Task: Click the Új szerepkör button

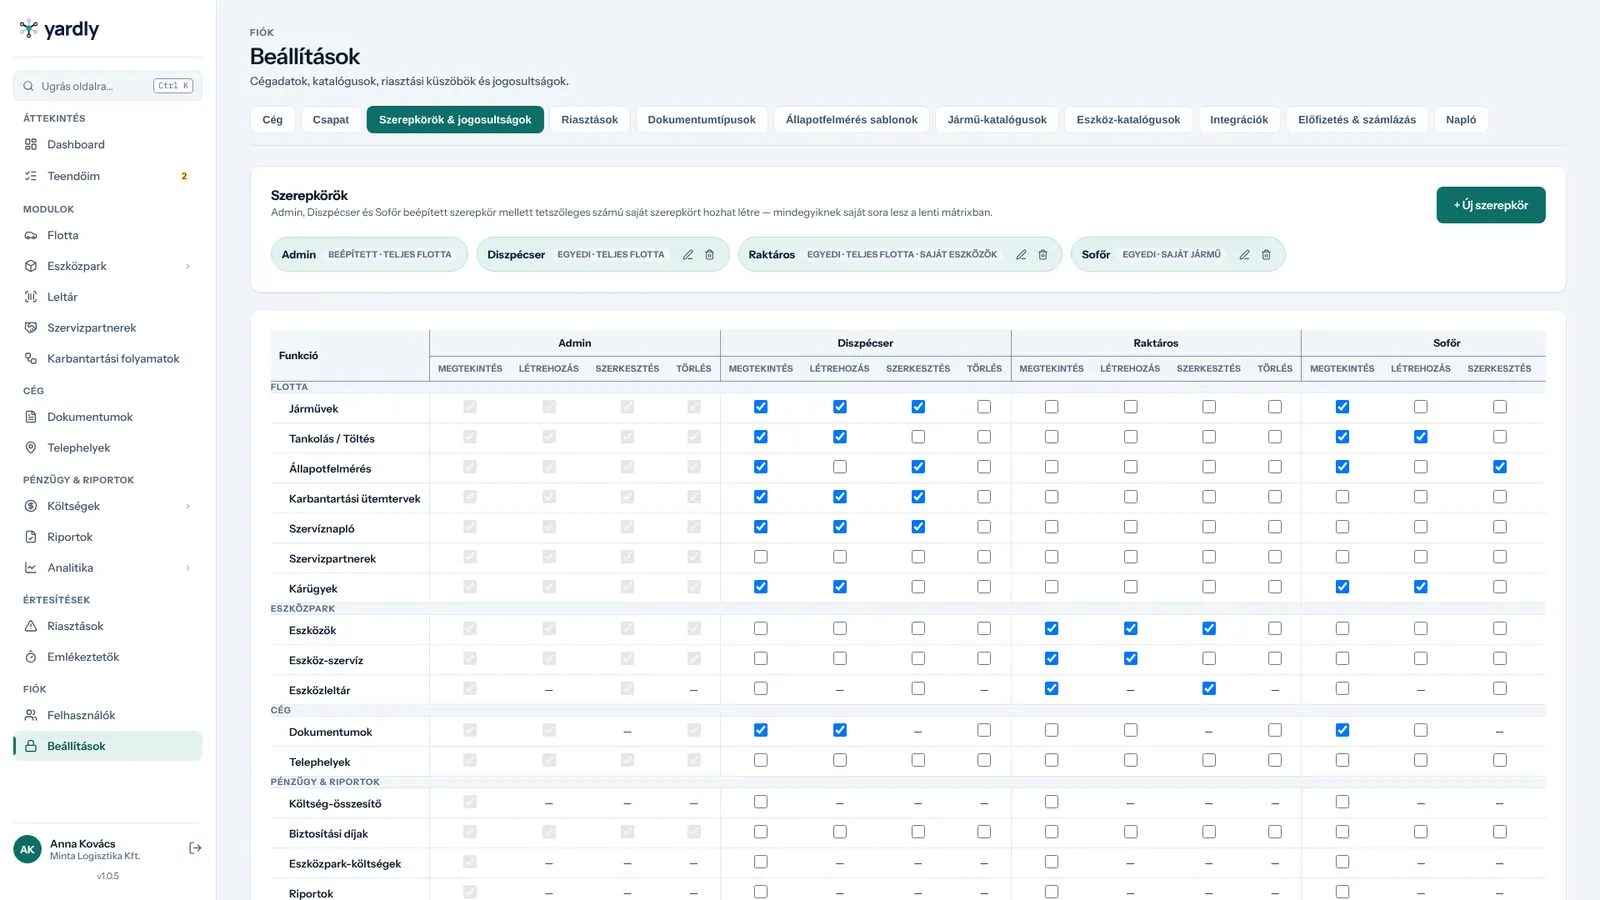Action: point(1491,205)
